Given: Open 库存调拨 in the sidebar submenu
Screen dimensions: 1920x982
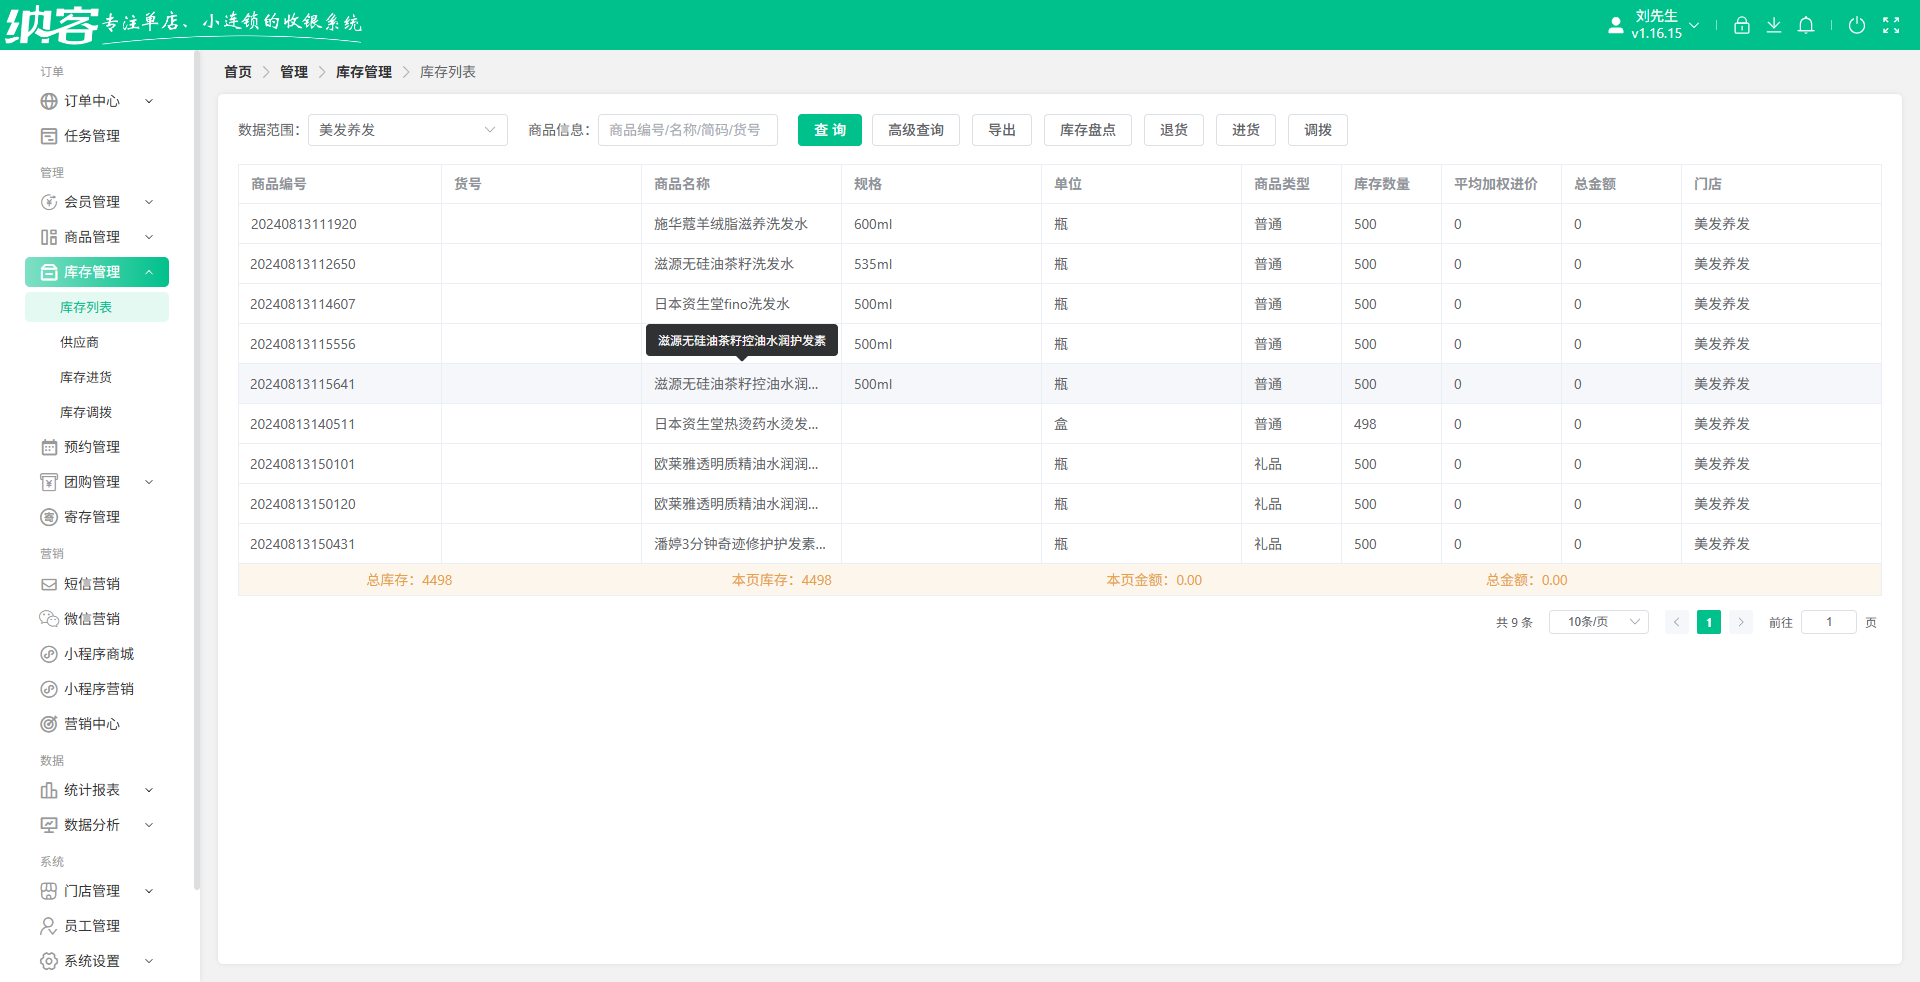Looking at the screenshot, I should (x=86, y=412).
